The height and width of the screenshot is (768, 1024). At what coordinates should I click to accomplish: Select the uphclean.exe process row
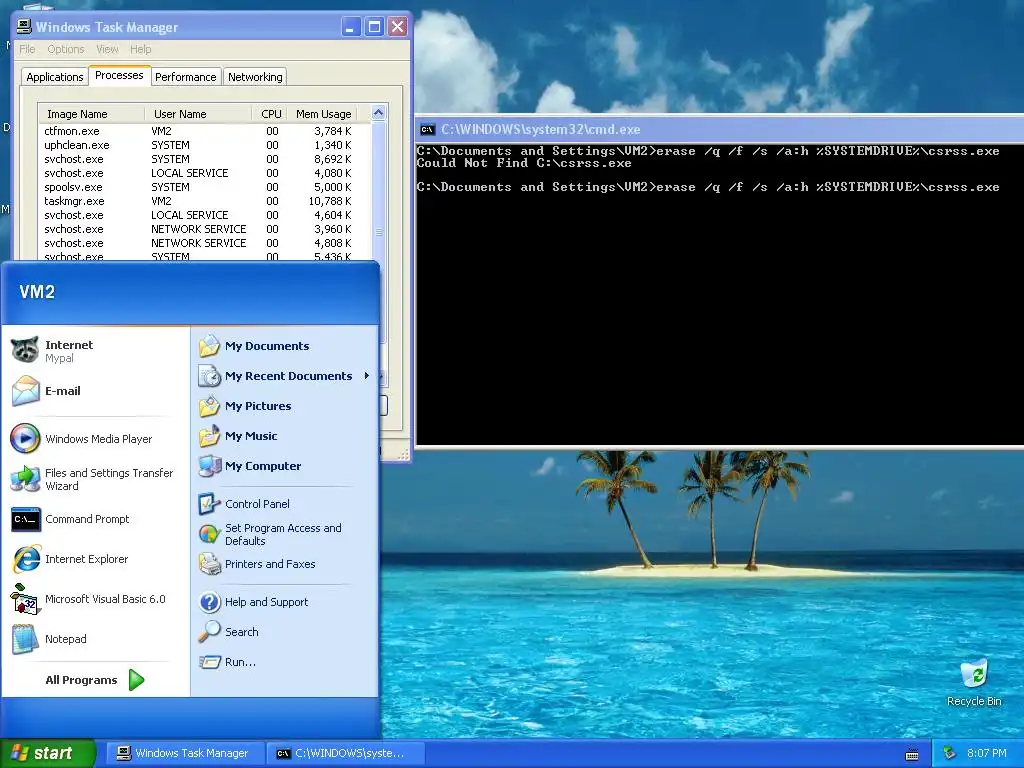[x=204, y=145]
